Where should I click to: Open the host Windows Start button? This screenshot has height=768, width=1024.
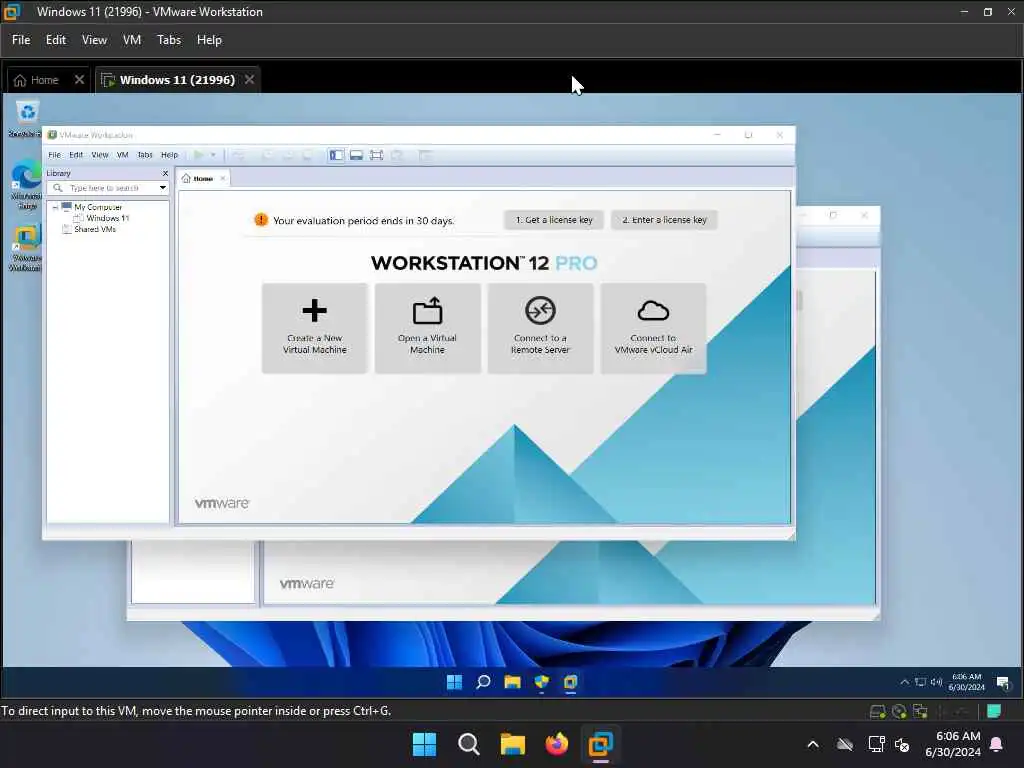[x=424, y=744]
